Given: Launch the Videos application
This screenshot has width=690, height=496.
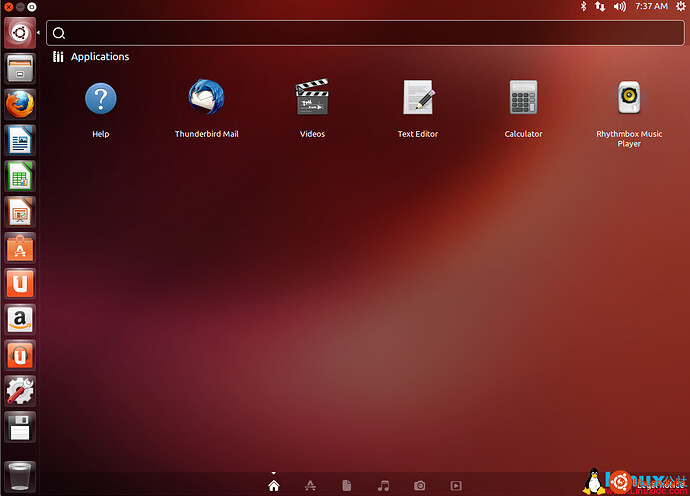Looking at the screenshot, I should (312, 99).
